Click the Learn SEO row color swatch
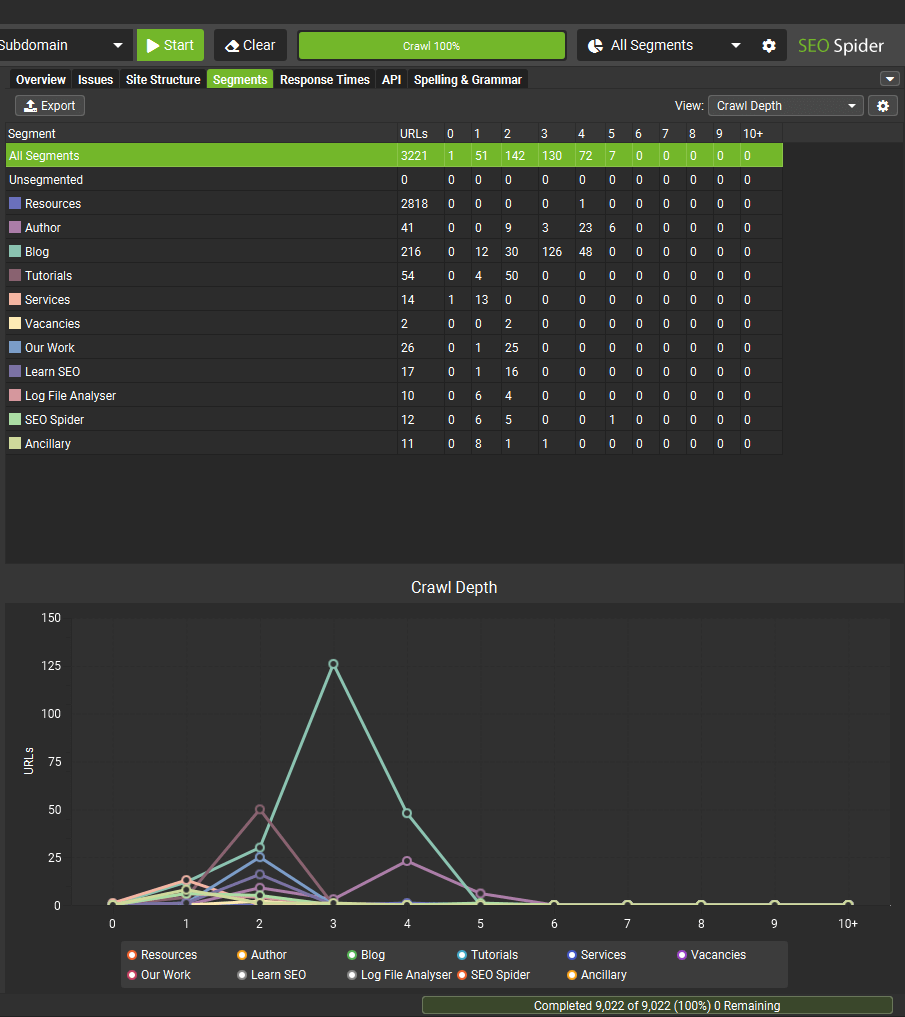The height and width of the screenshot is (1017, 905). [x=15, y=371]
